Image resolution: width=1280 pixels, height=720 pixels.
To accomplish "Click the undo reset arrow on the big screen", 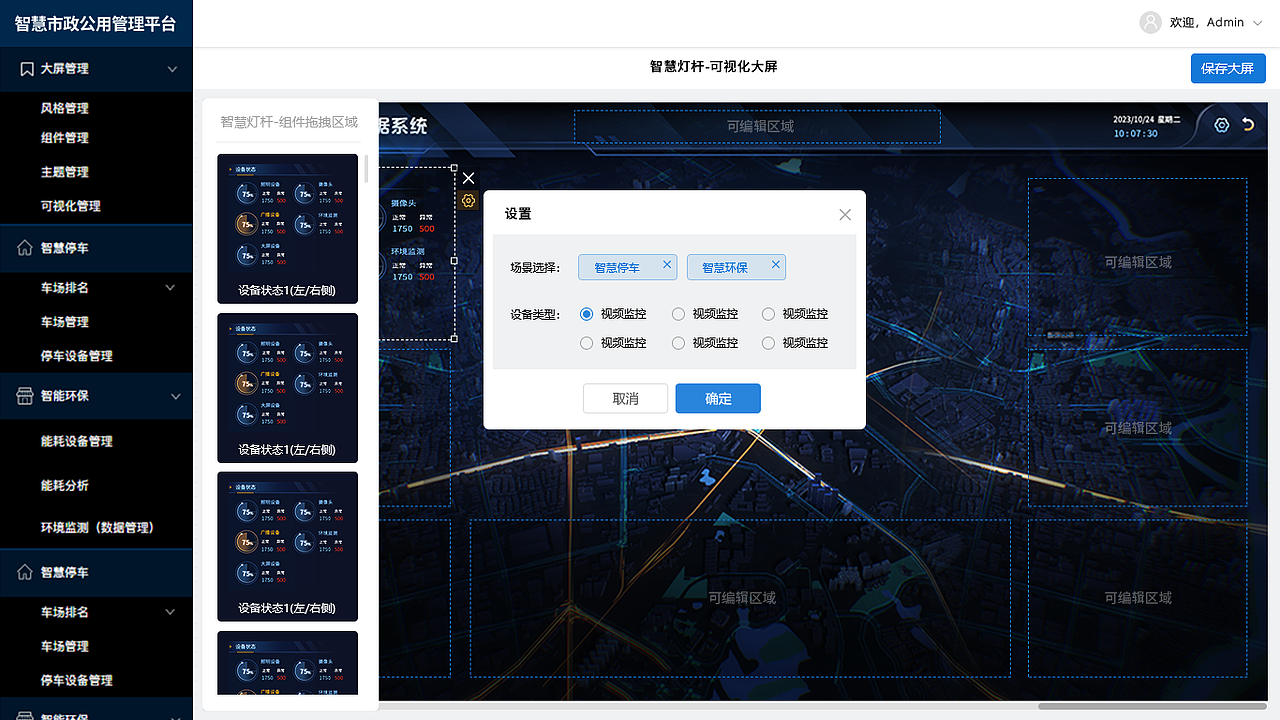I will 1249,124.
